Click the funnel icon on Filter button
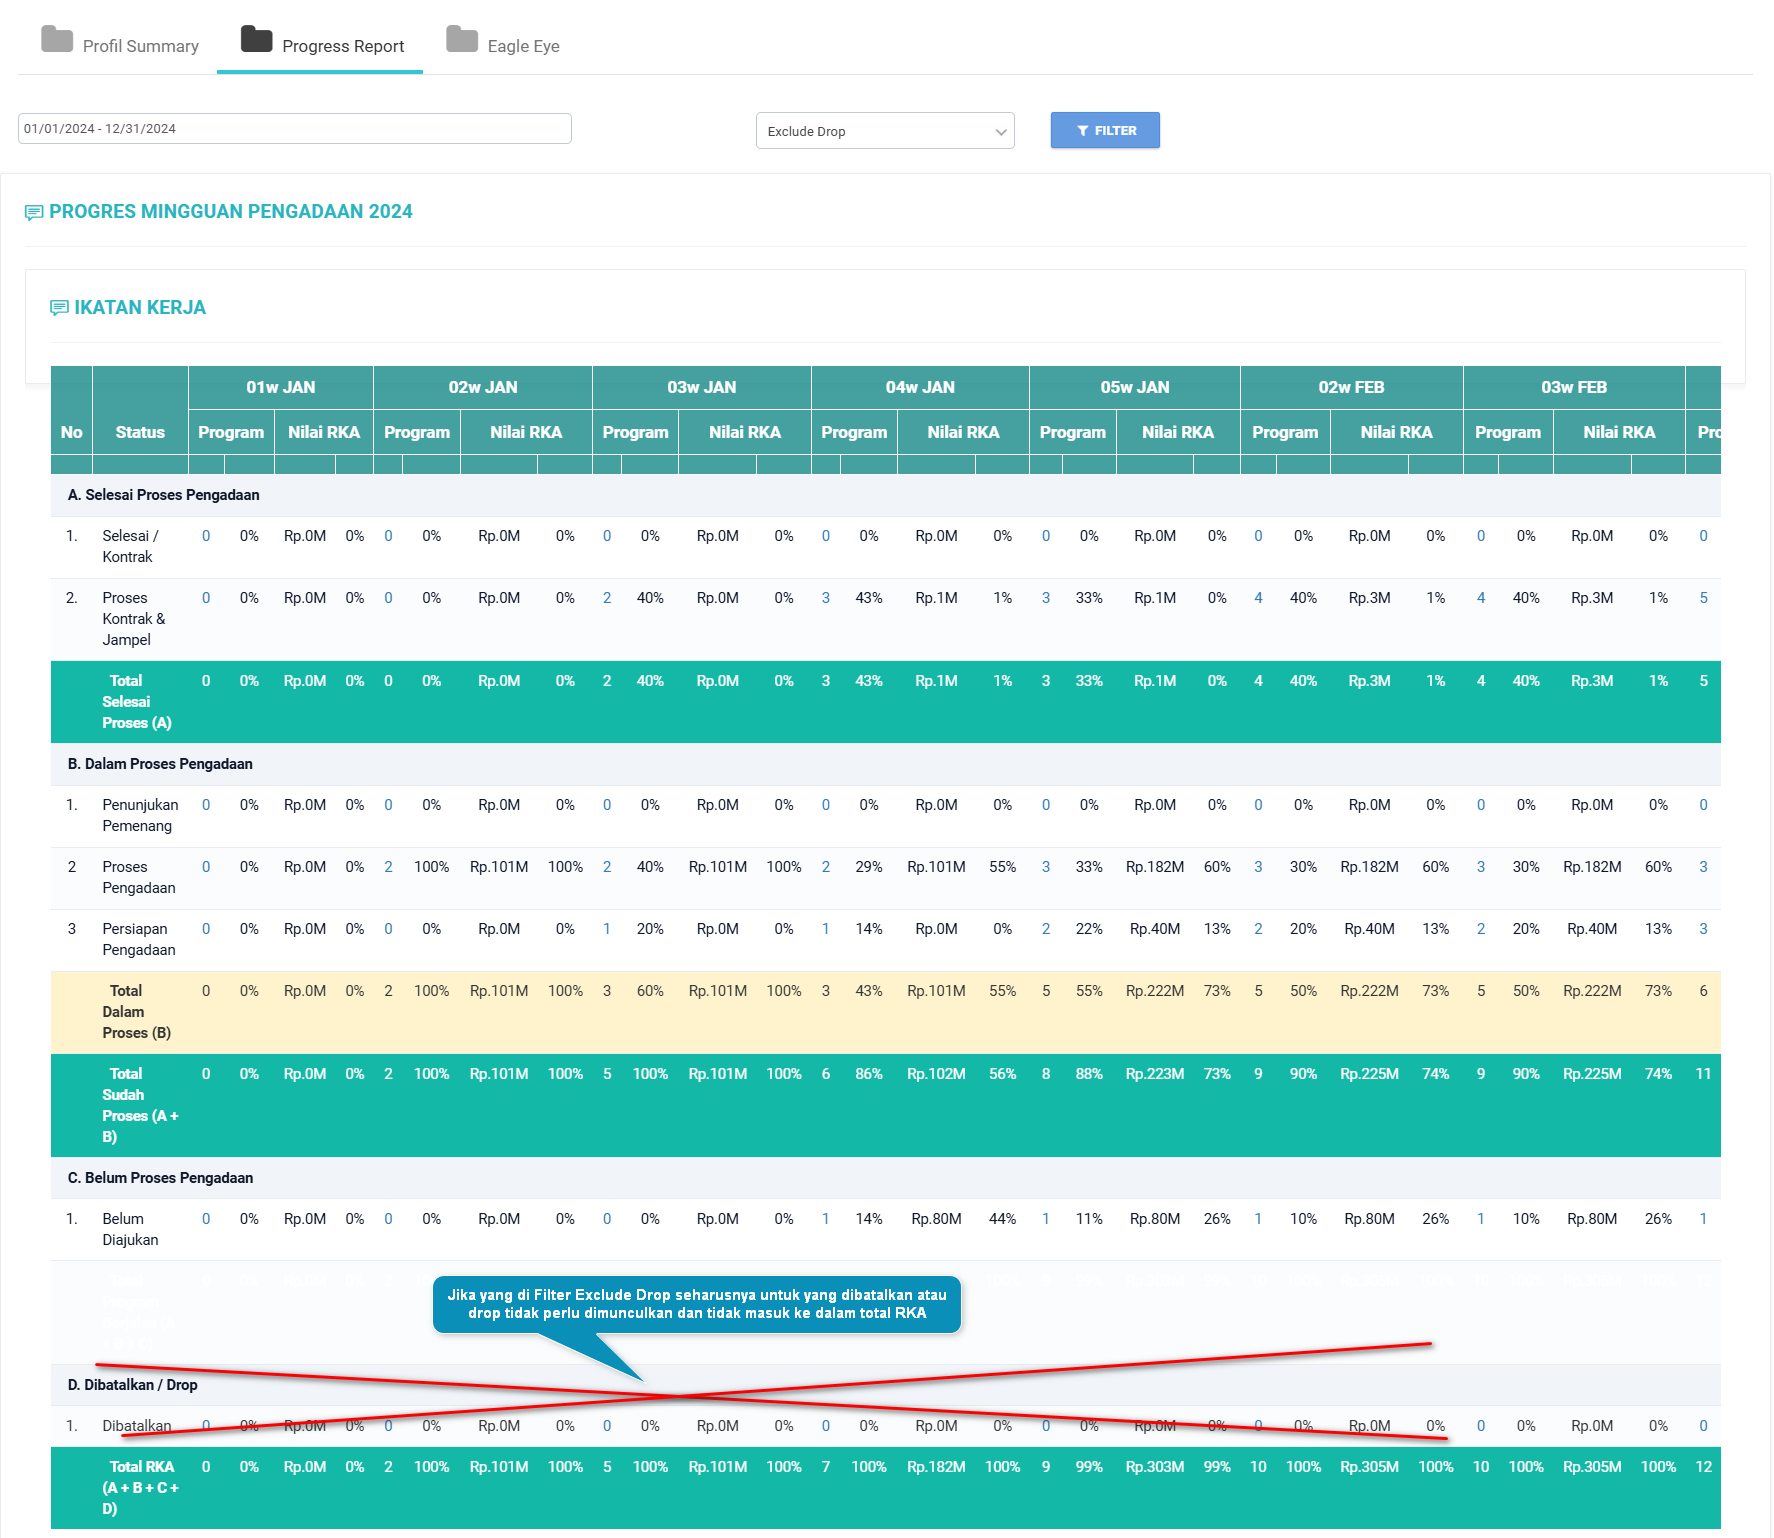The height and width of the screenshot is (1538, 1774). point(1082,131)
